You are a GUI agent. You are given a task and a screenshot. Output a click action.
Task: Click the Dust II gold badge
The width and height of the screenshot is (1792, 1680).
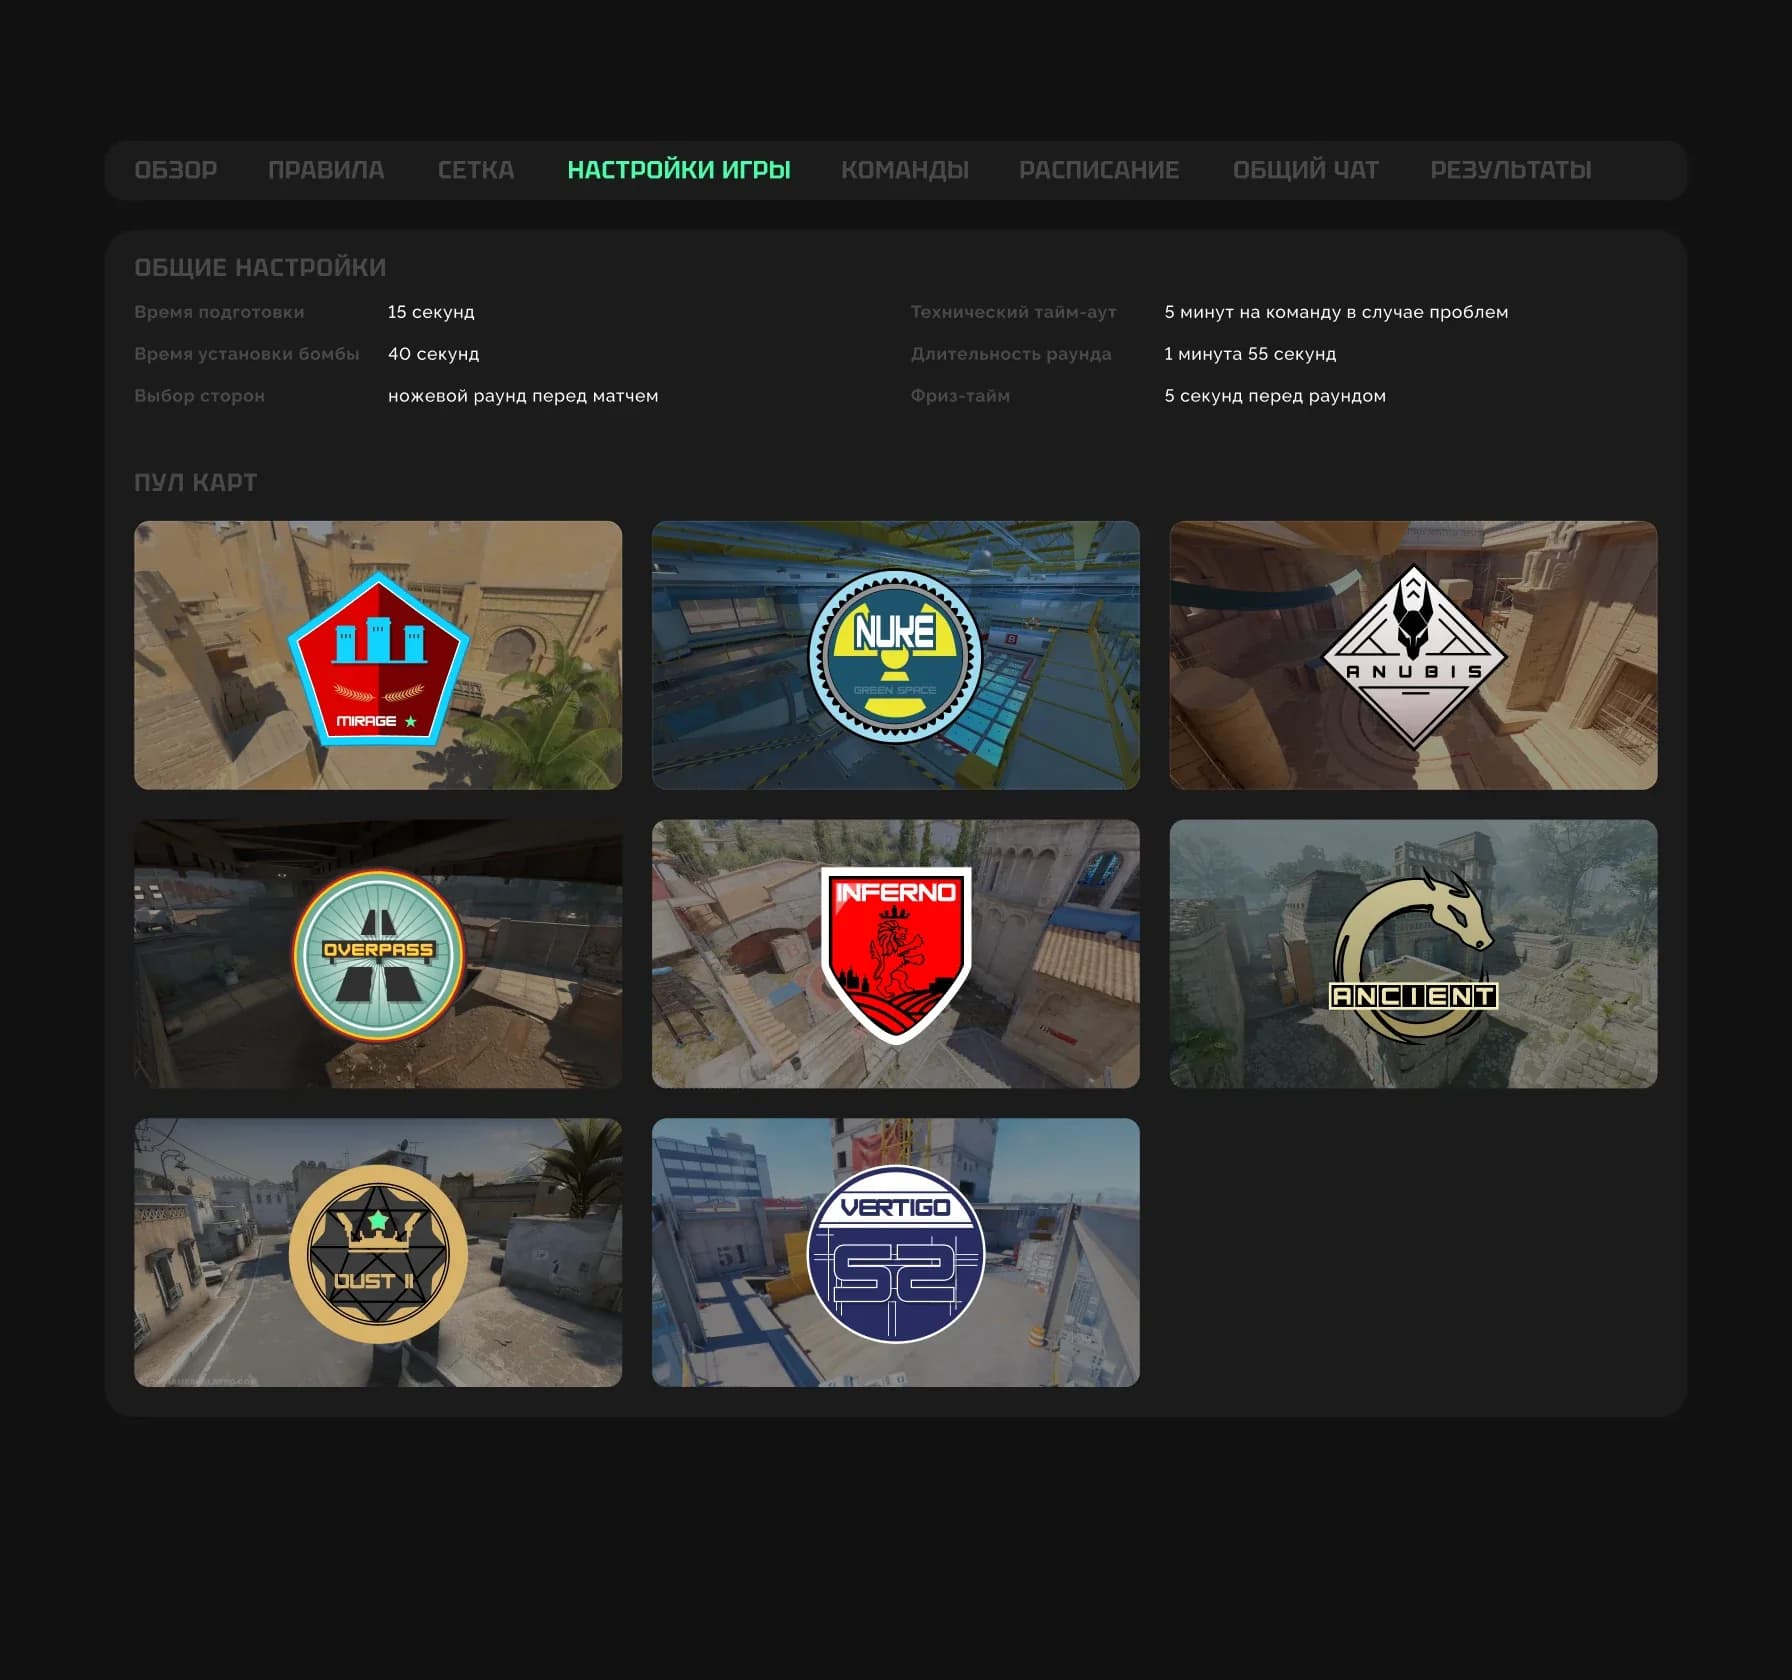click(x=378, y=1253)
